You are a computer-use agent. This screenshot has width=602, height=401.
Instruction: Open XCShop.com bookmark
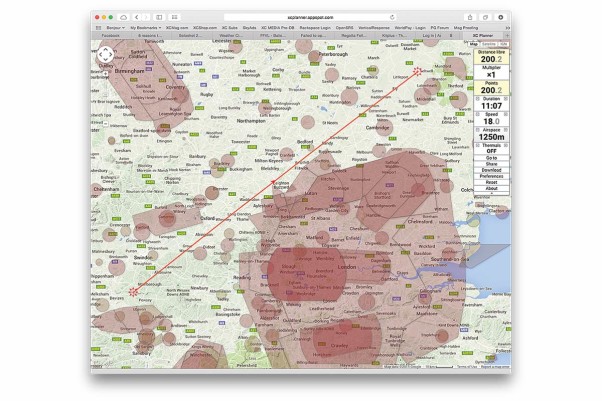click(205, 28)
